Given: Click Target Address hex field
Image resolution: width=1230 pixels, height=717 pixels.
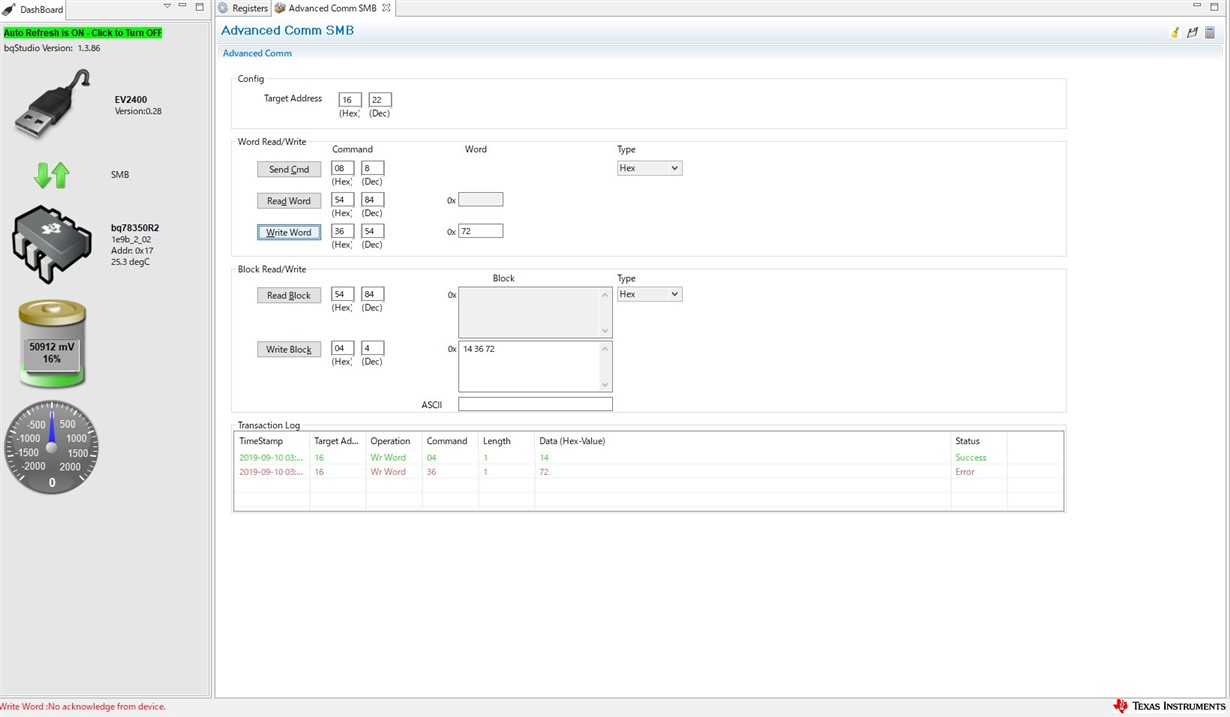Looking at the screenshot, I should pyautogui.click(x=350, y=100).
